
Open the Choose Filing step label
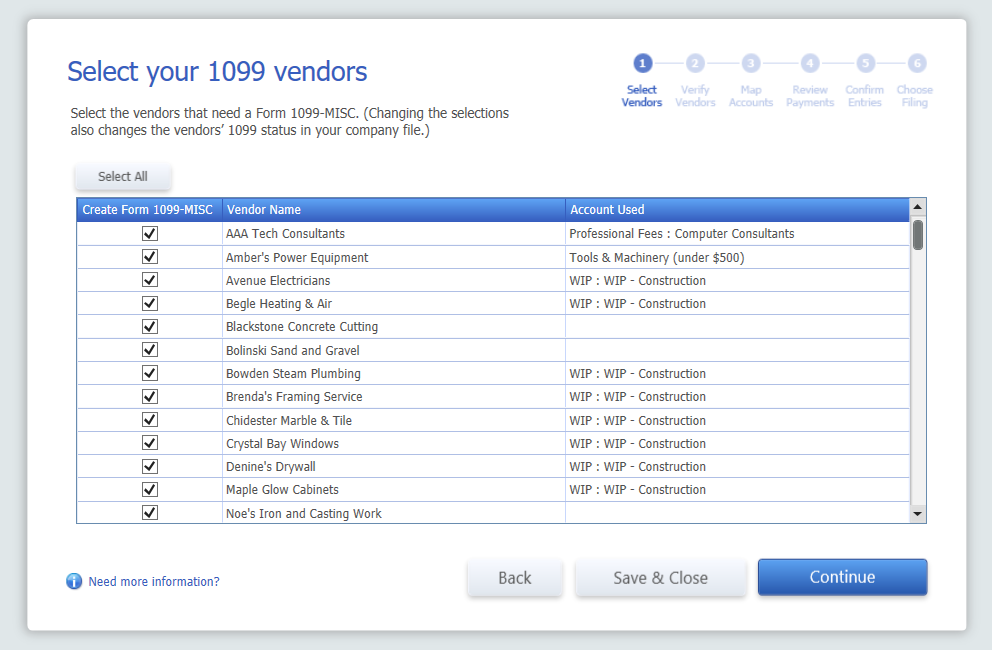pyautogui.click(x=915, y=96)
